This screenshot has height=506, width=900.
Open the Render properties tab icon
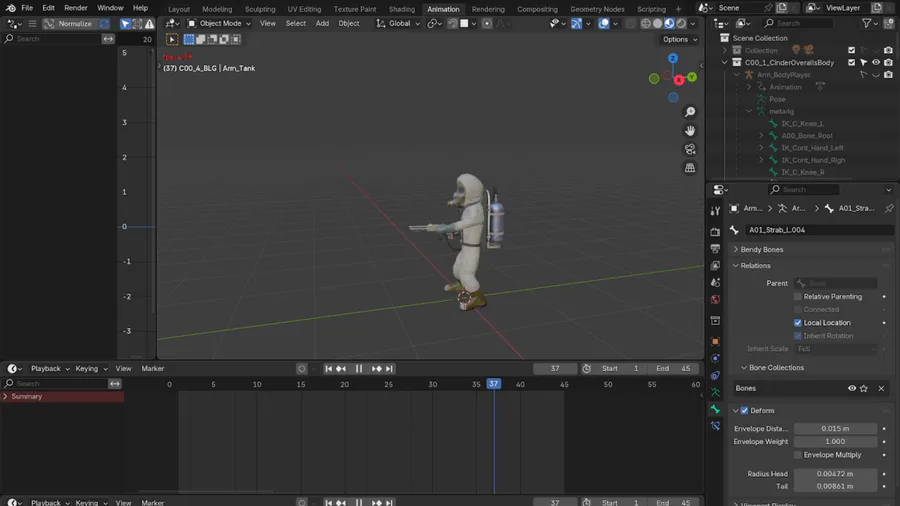click(715, 232)
